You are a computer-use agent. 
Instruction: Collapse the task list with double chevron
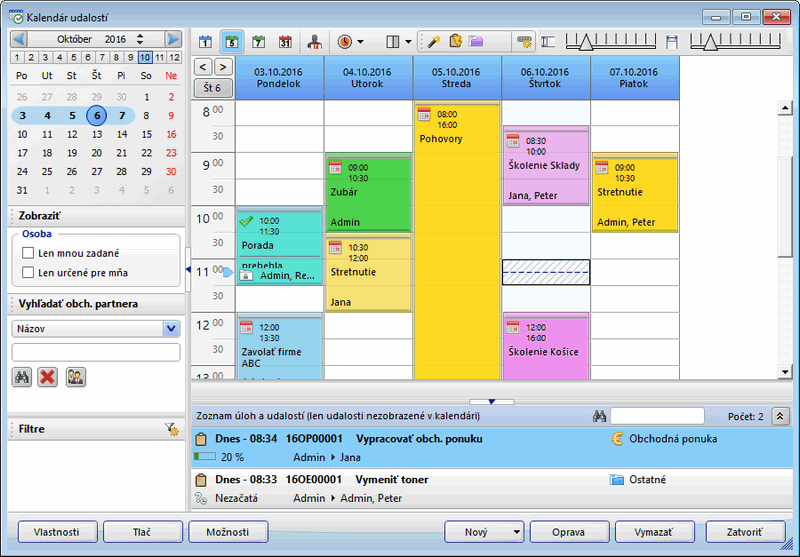[780, 416]
